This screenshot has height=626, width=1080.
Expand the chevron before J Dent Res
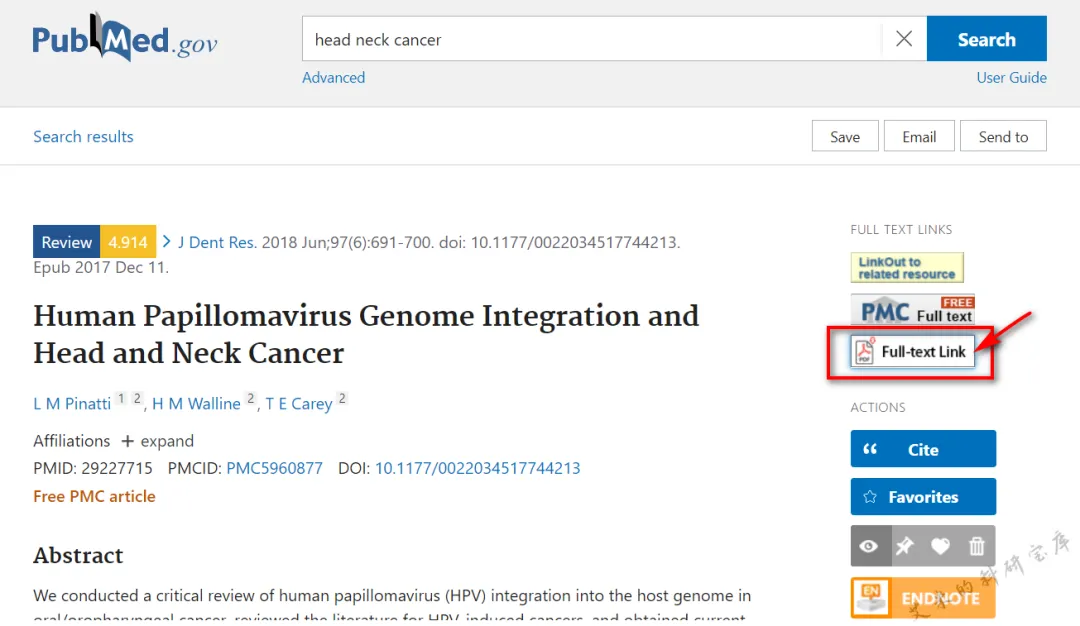(x=167, y=241)
